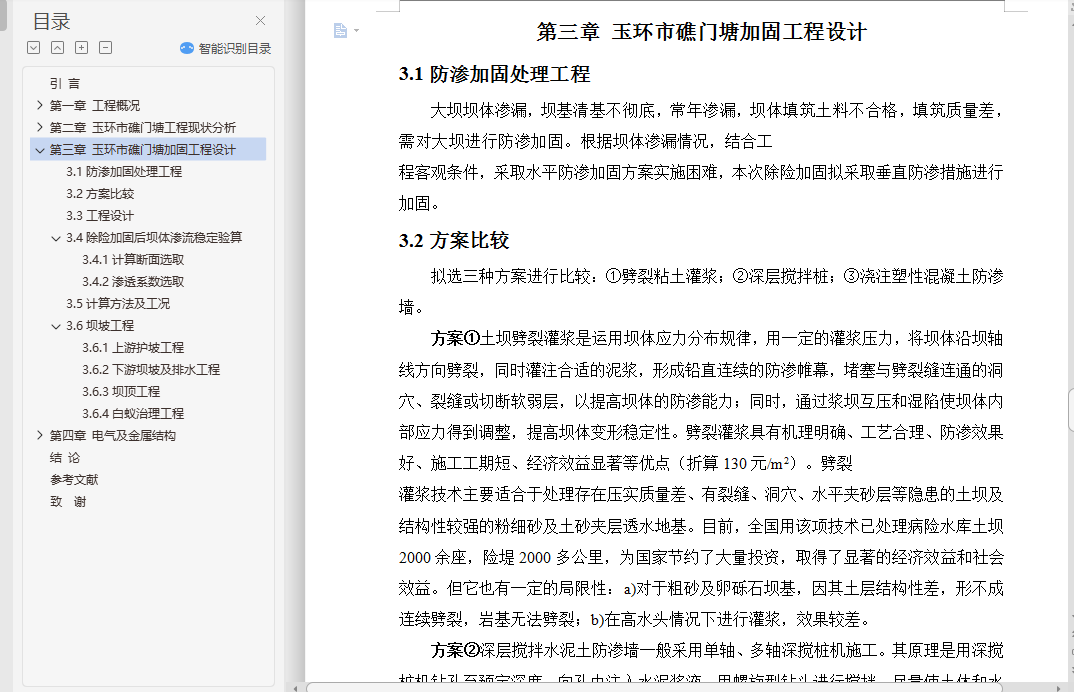Select 第四章 电气及金属结构 entry
1074x692 pixels.
[x=112, y=435]
